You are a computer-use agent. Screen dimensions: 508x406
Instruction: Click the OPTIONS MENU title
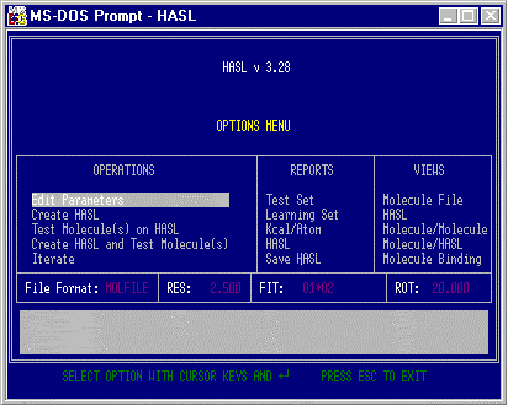point(253,126)
